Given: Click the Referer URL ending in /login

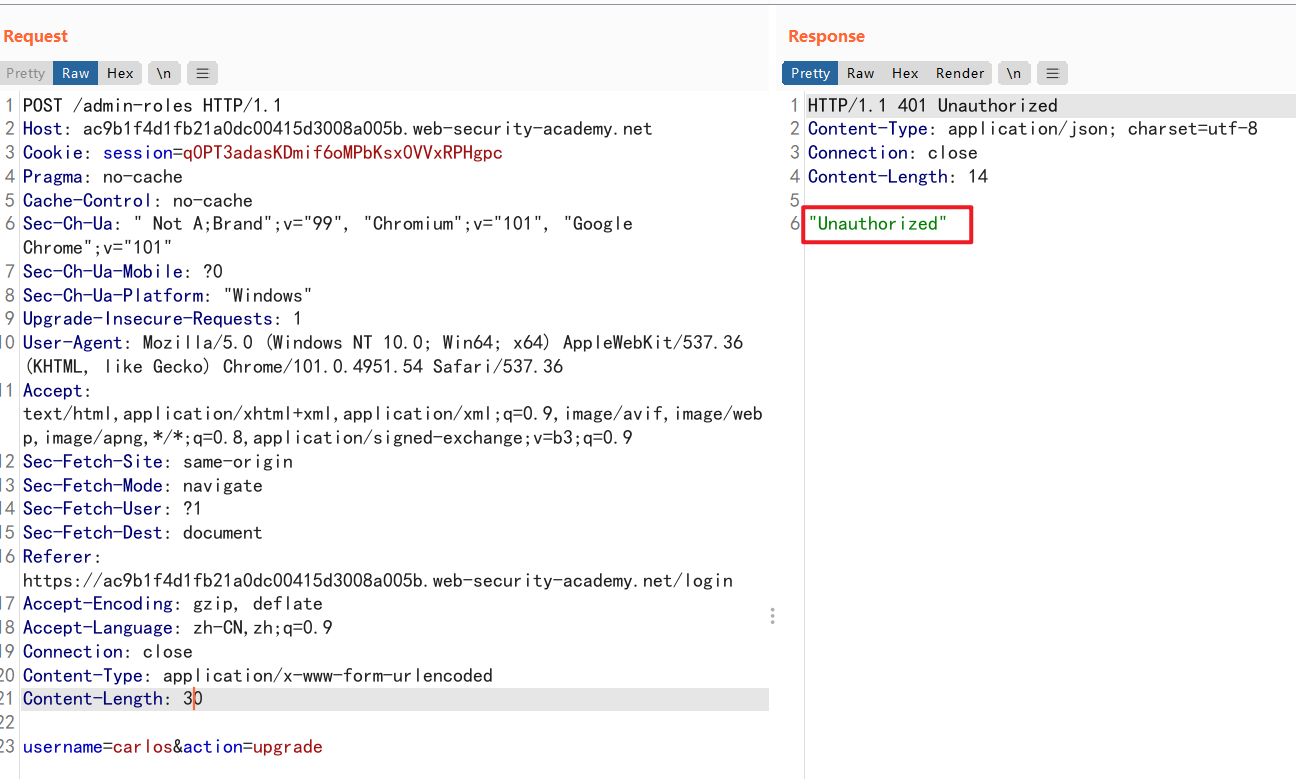Looking at the screenshot, I should pos(378,580).
